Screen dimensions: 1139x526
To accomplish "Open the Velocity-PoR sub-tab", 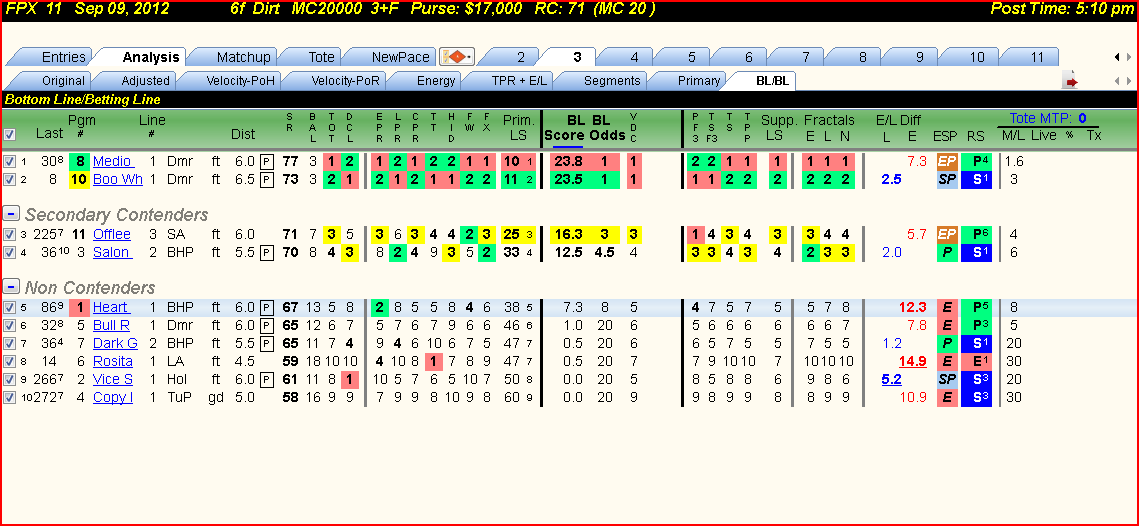I will point(345,81).
